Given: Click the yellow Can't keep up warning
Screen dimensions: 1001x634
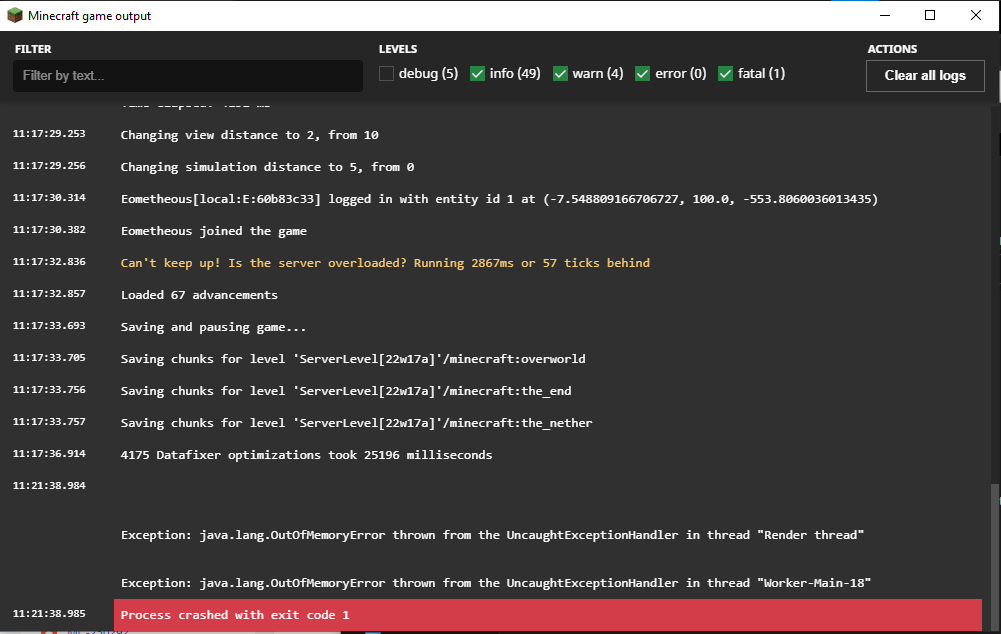Looking at the screenshot, I should coord(385,263).
